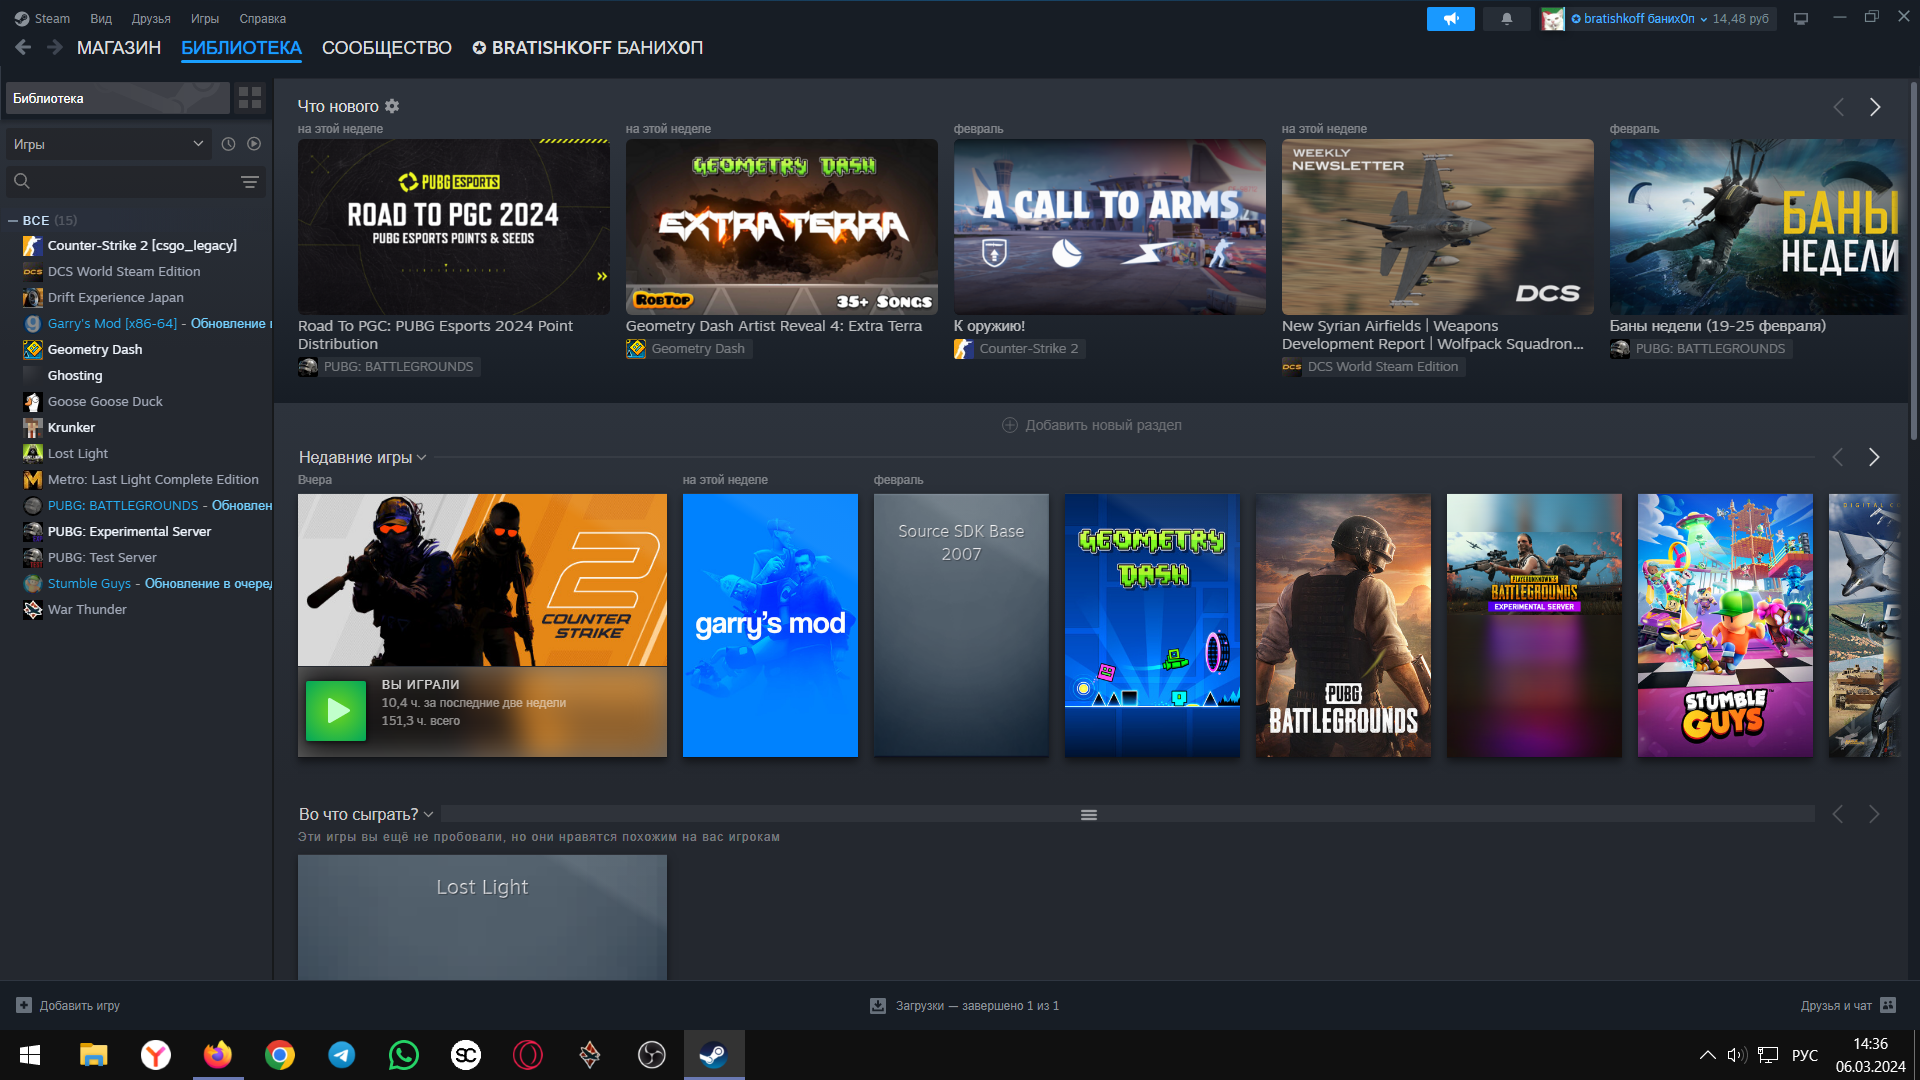Open Extra Terra news thumbnail
1920x1080 pixels.
(x=782, y=227)
